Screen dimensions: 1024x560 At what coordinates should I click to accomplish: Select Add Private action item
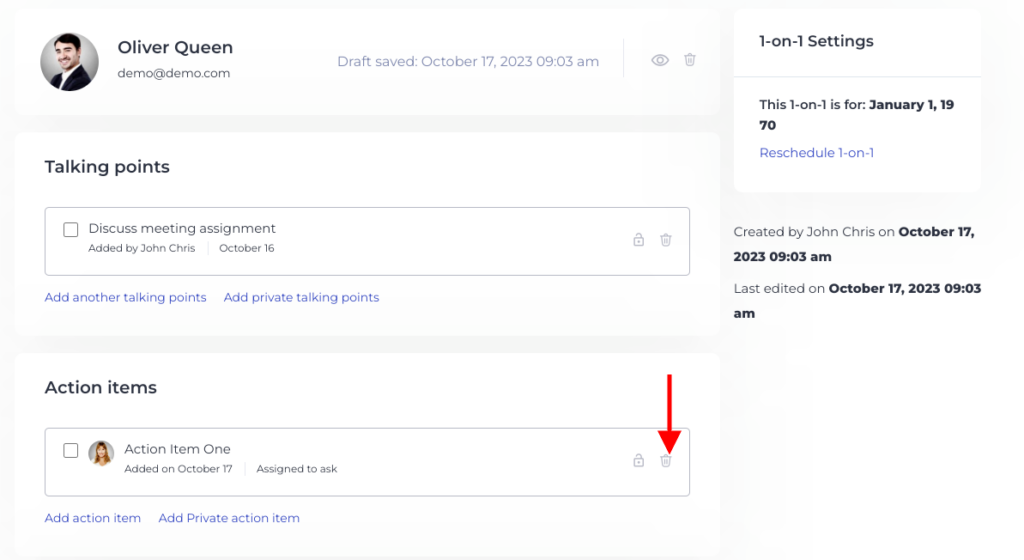point(229,518)
